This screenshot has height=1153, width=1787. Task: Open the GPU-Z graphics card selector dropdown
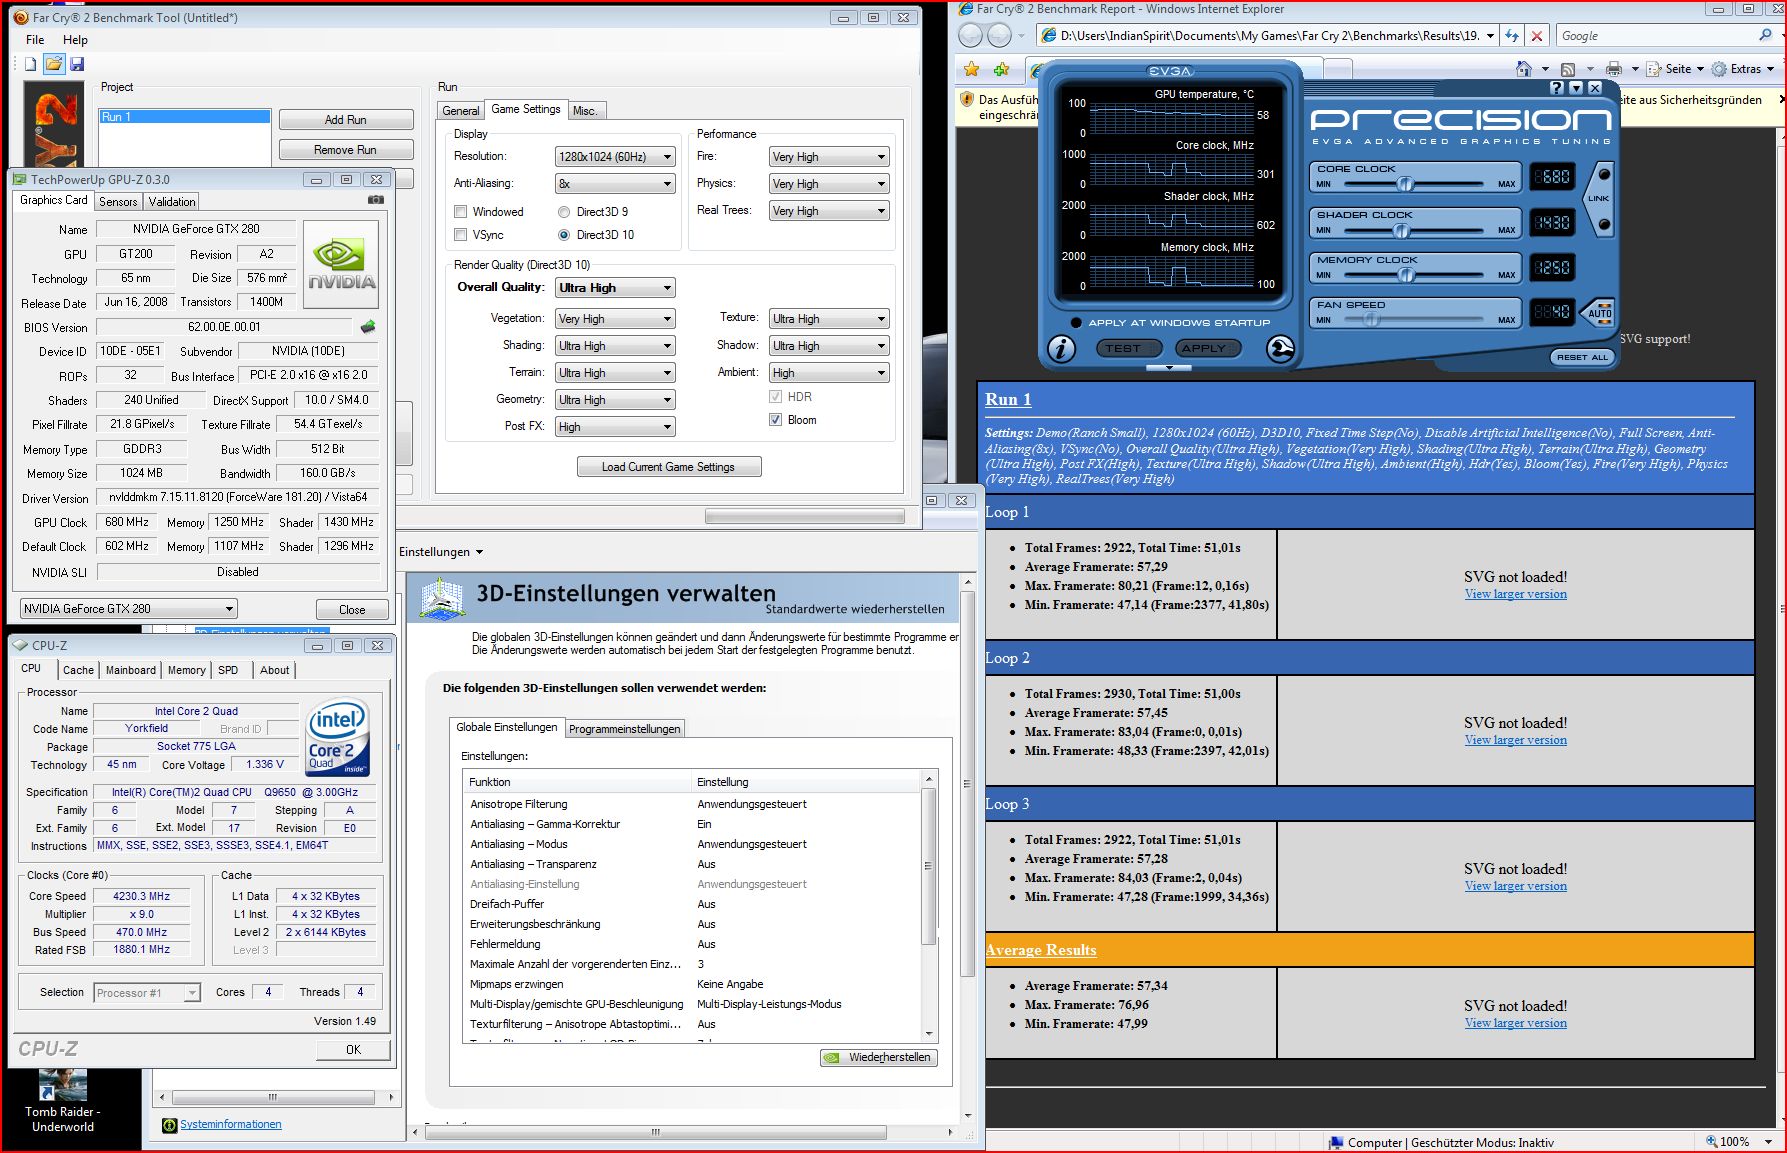(129, 608)
